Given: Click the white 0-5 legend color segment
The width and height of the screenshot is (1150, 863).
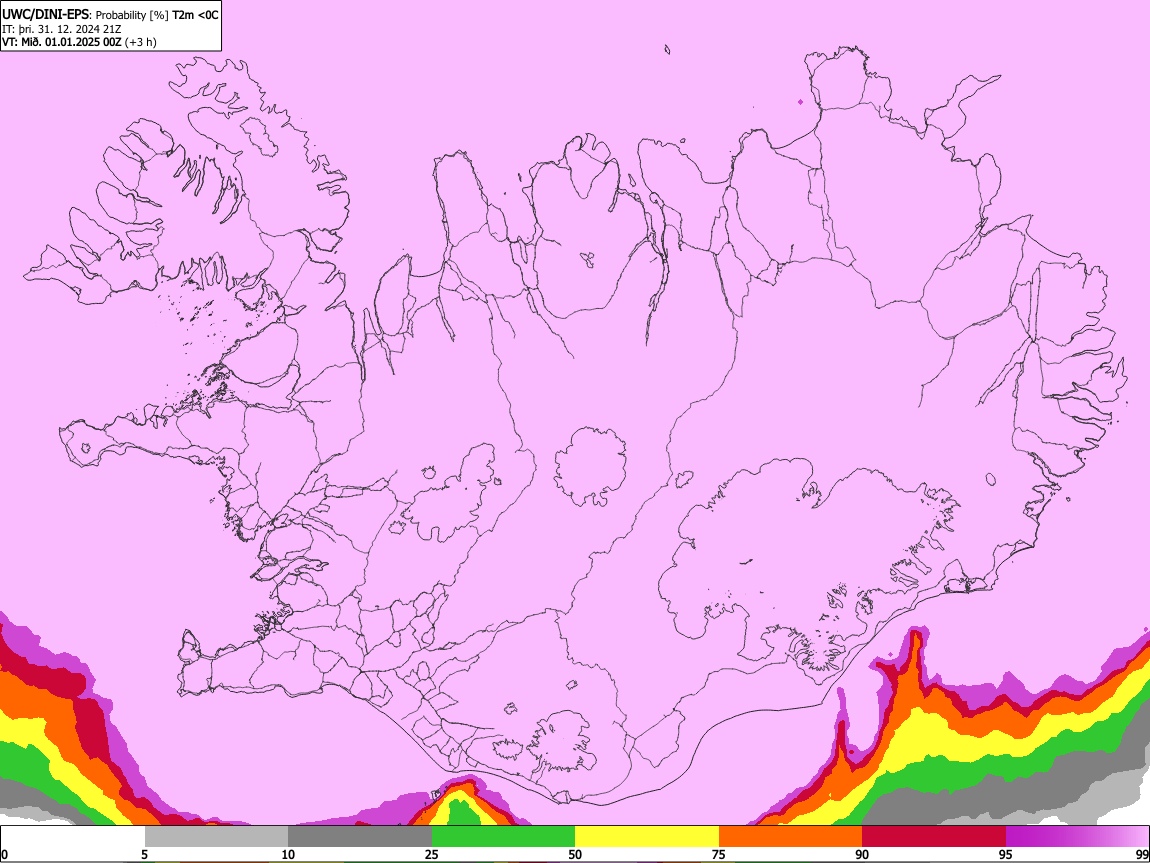Looking at the screenshot, I should tap(73, 837).
